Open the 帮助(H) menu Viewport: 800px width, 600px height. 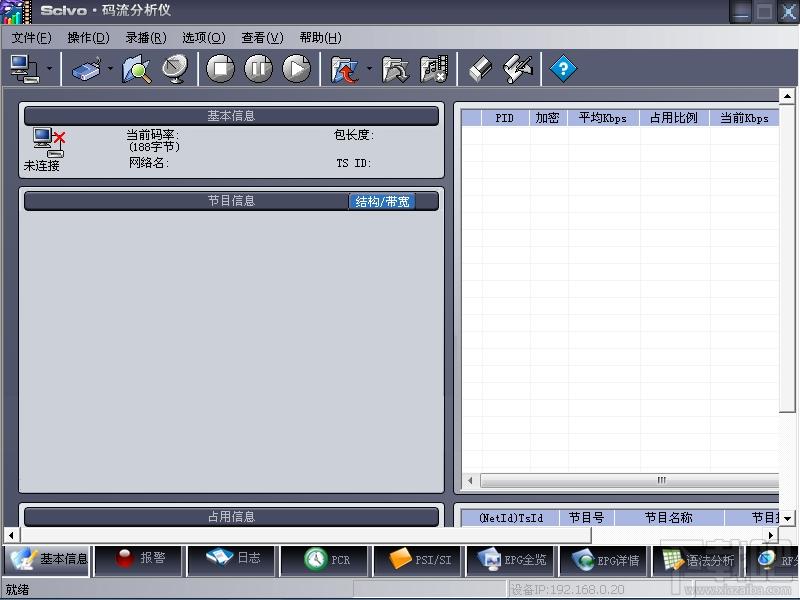(320, 38)
